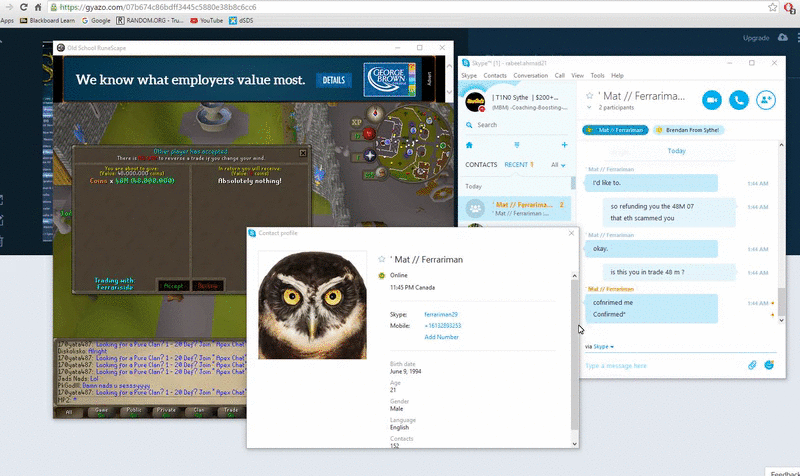Click the Type a message here field

[x=663, y=366]
